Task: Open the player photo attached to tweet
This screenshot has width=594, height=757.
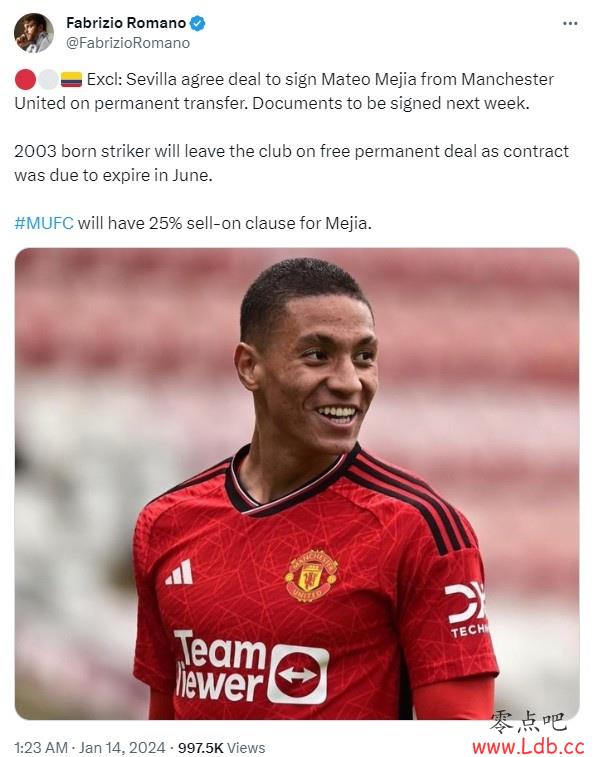Action: [x=297, y=483]
